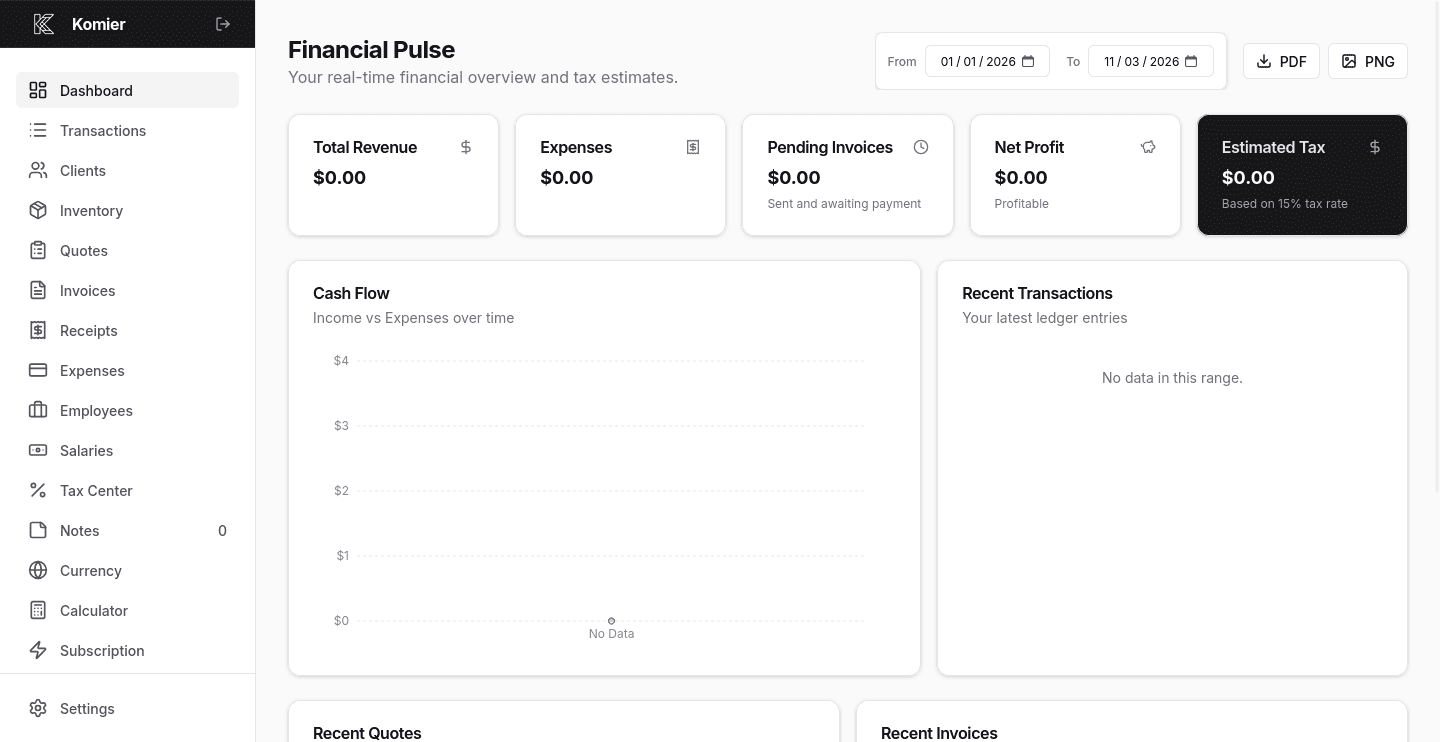Click the globe icon next to Currency

coord(38,570)
